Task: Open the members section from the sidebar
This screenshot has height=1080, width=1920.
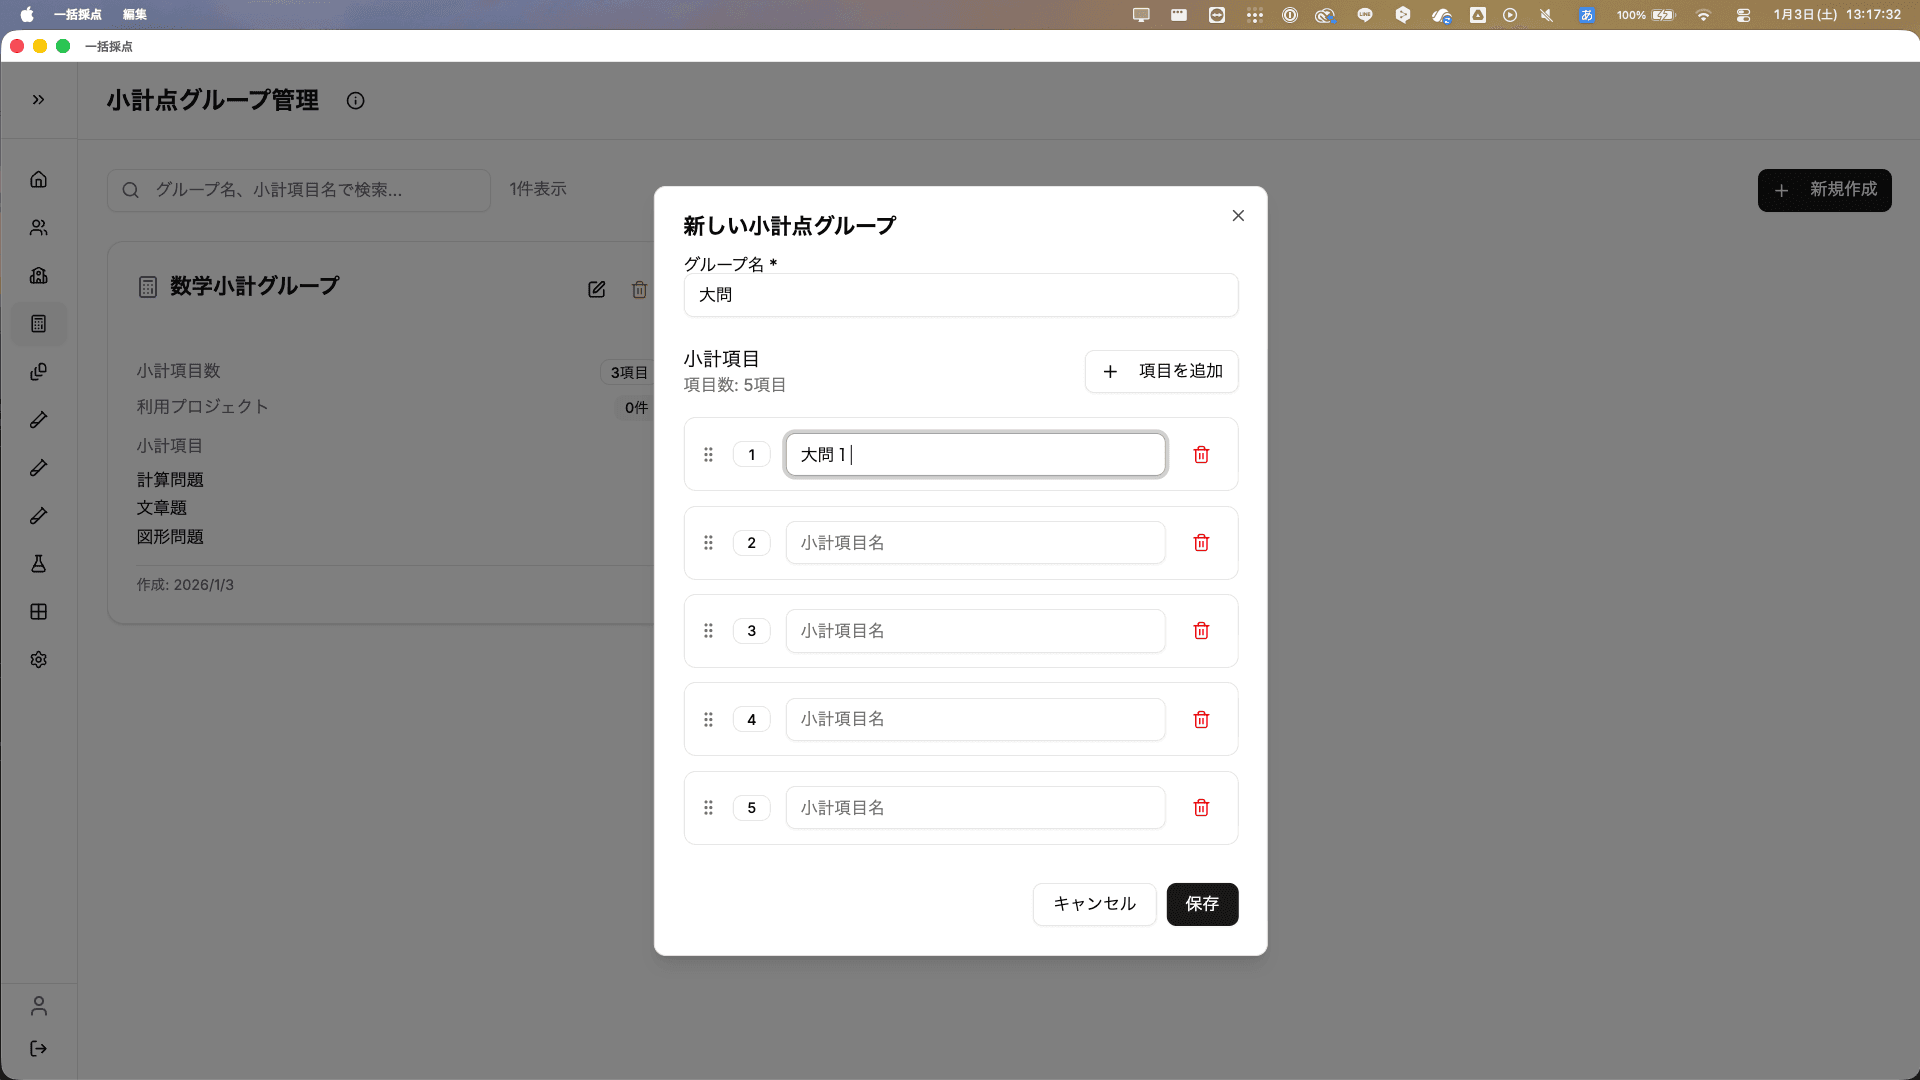Action: point(38,228)
